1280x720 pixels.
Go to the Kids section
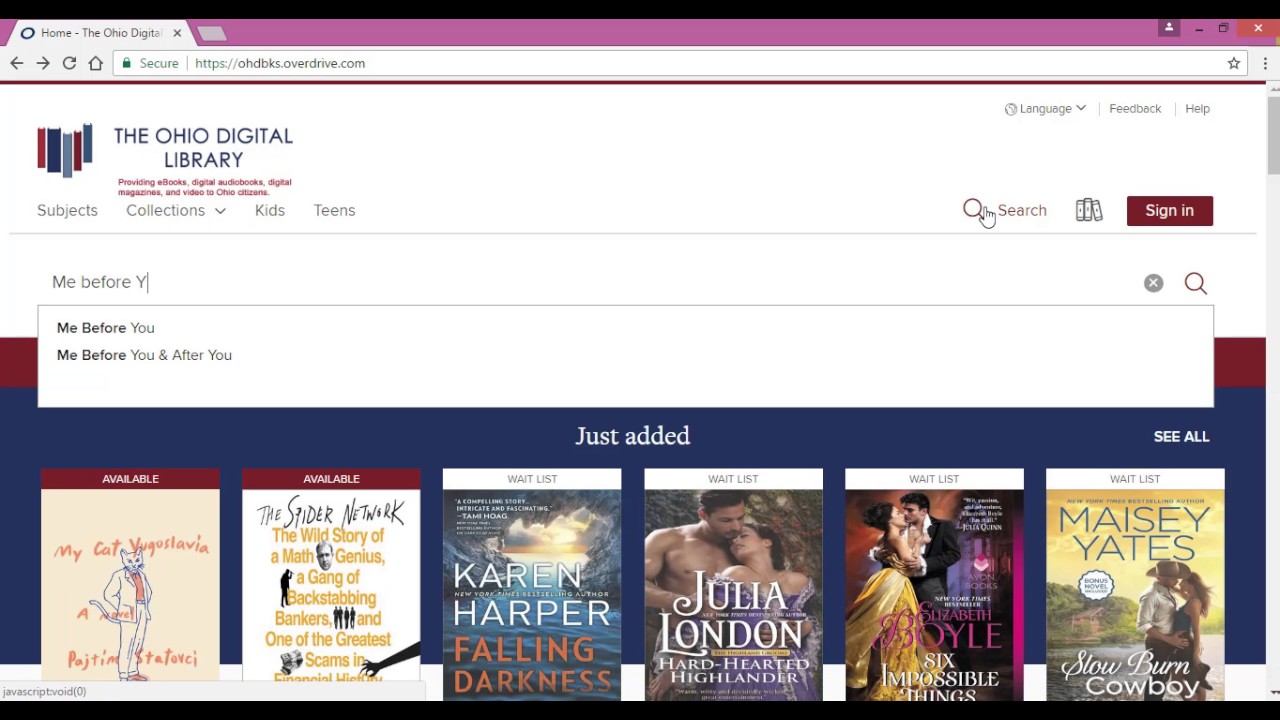tap(270, 210)
